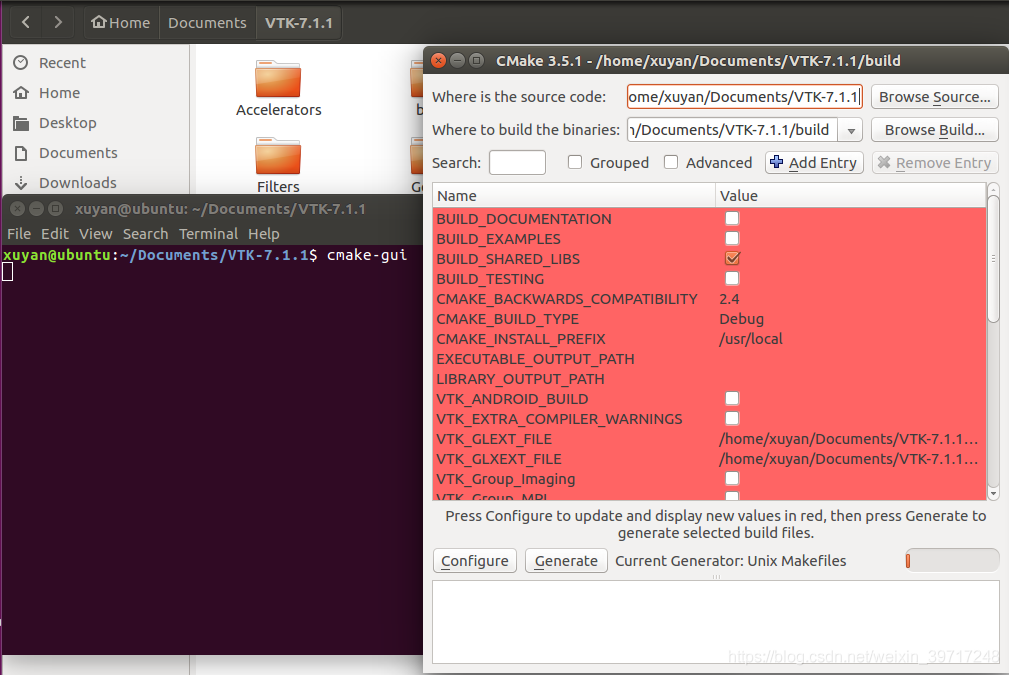The image size is (1009, 675).
Task: Click the Generate button
Action: click(566, 560)
